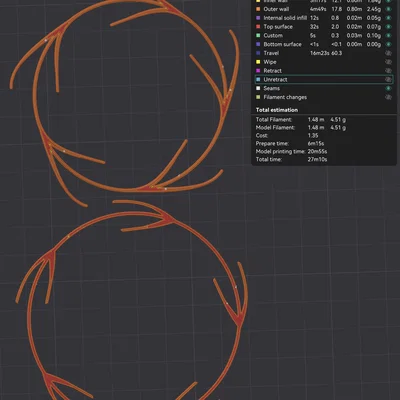Click the yellow Wipe color swatch

tap(258, 62)
